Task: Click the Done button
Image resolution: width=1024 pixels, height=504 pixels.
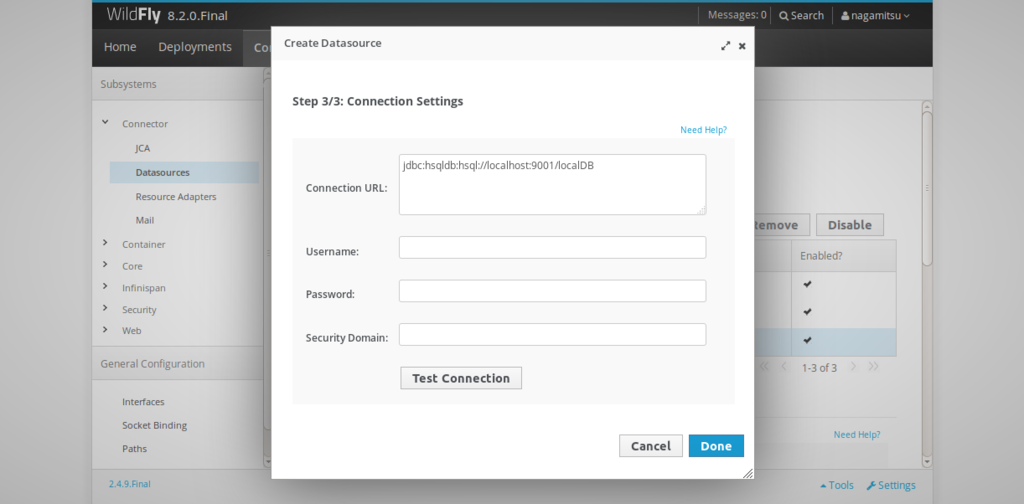Action: 715,446
